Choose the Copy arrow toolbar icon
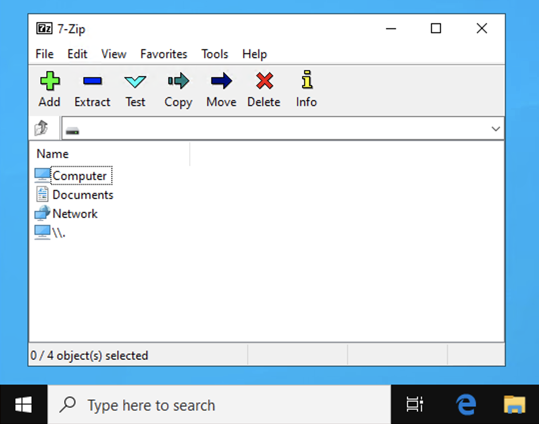 click(178, 81)
